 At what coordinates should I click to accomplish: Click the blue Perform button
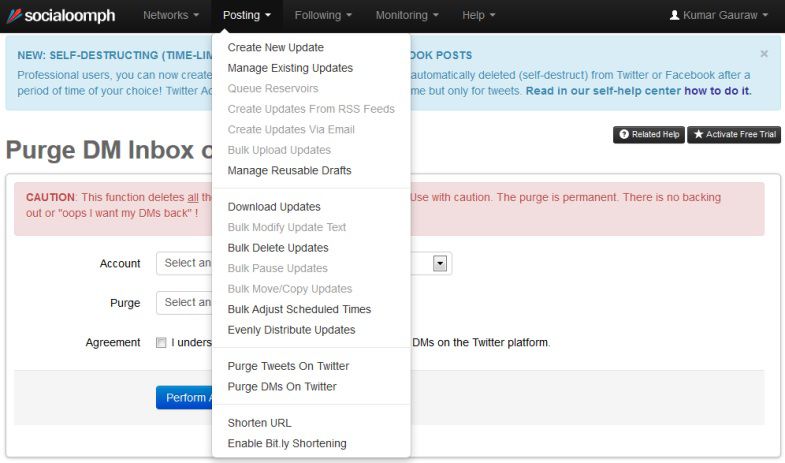(184, 397)
